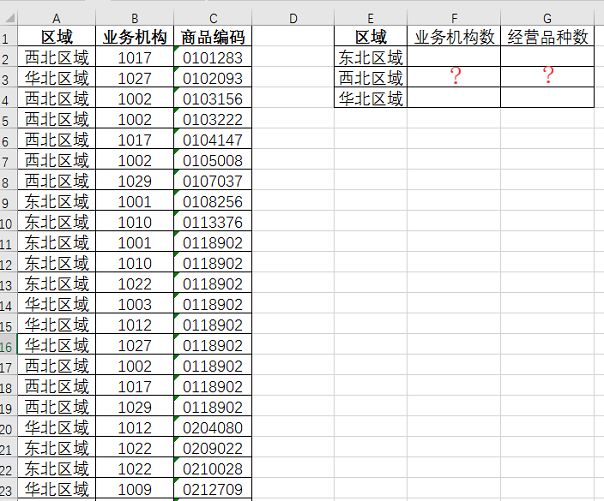
Task: Select empty cell F4 for 华北区域
Action: pyautogui.click(x=454, y=97)
